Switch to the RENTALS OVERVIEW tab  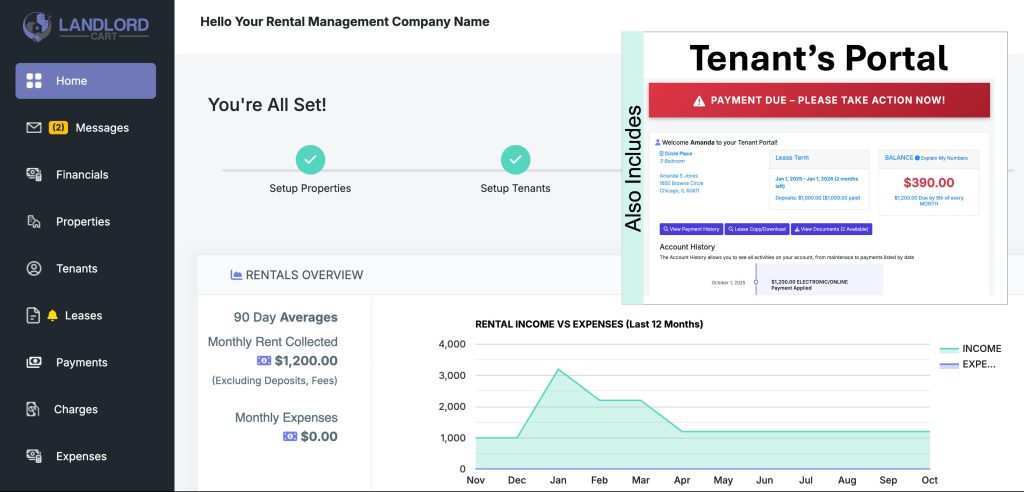(296, 275)
